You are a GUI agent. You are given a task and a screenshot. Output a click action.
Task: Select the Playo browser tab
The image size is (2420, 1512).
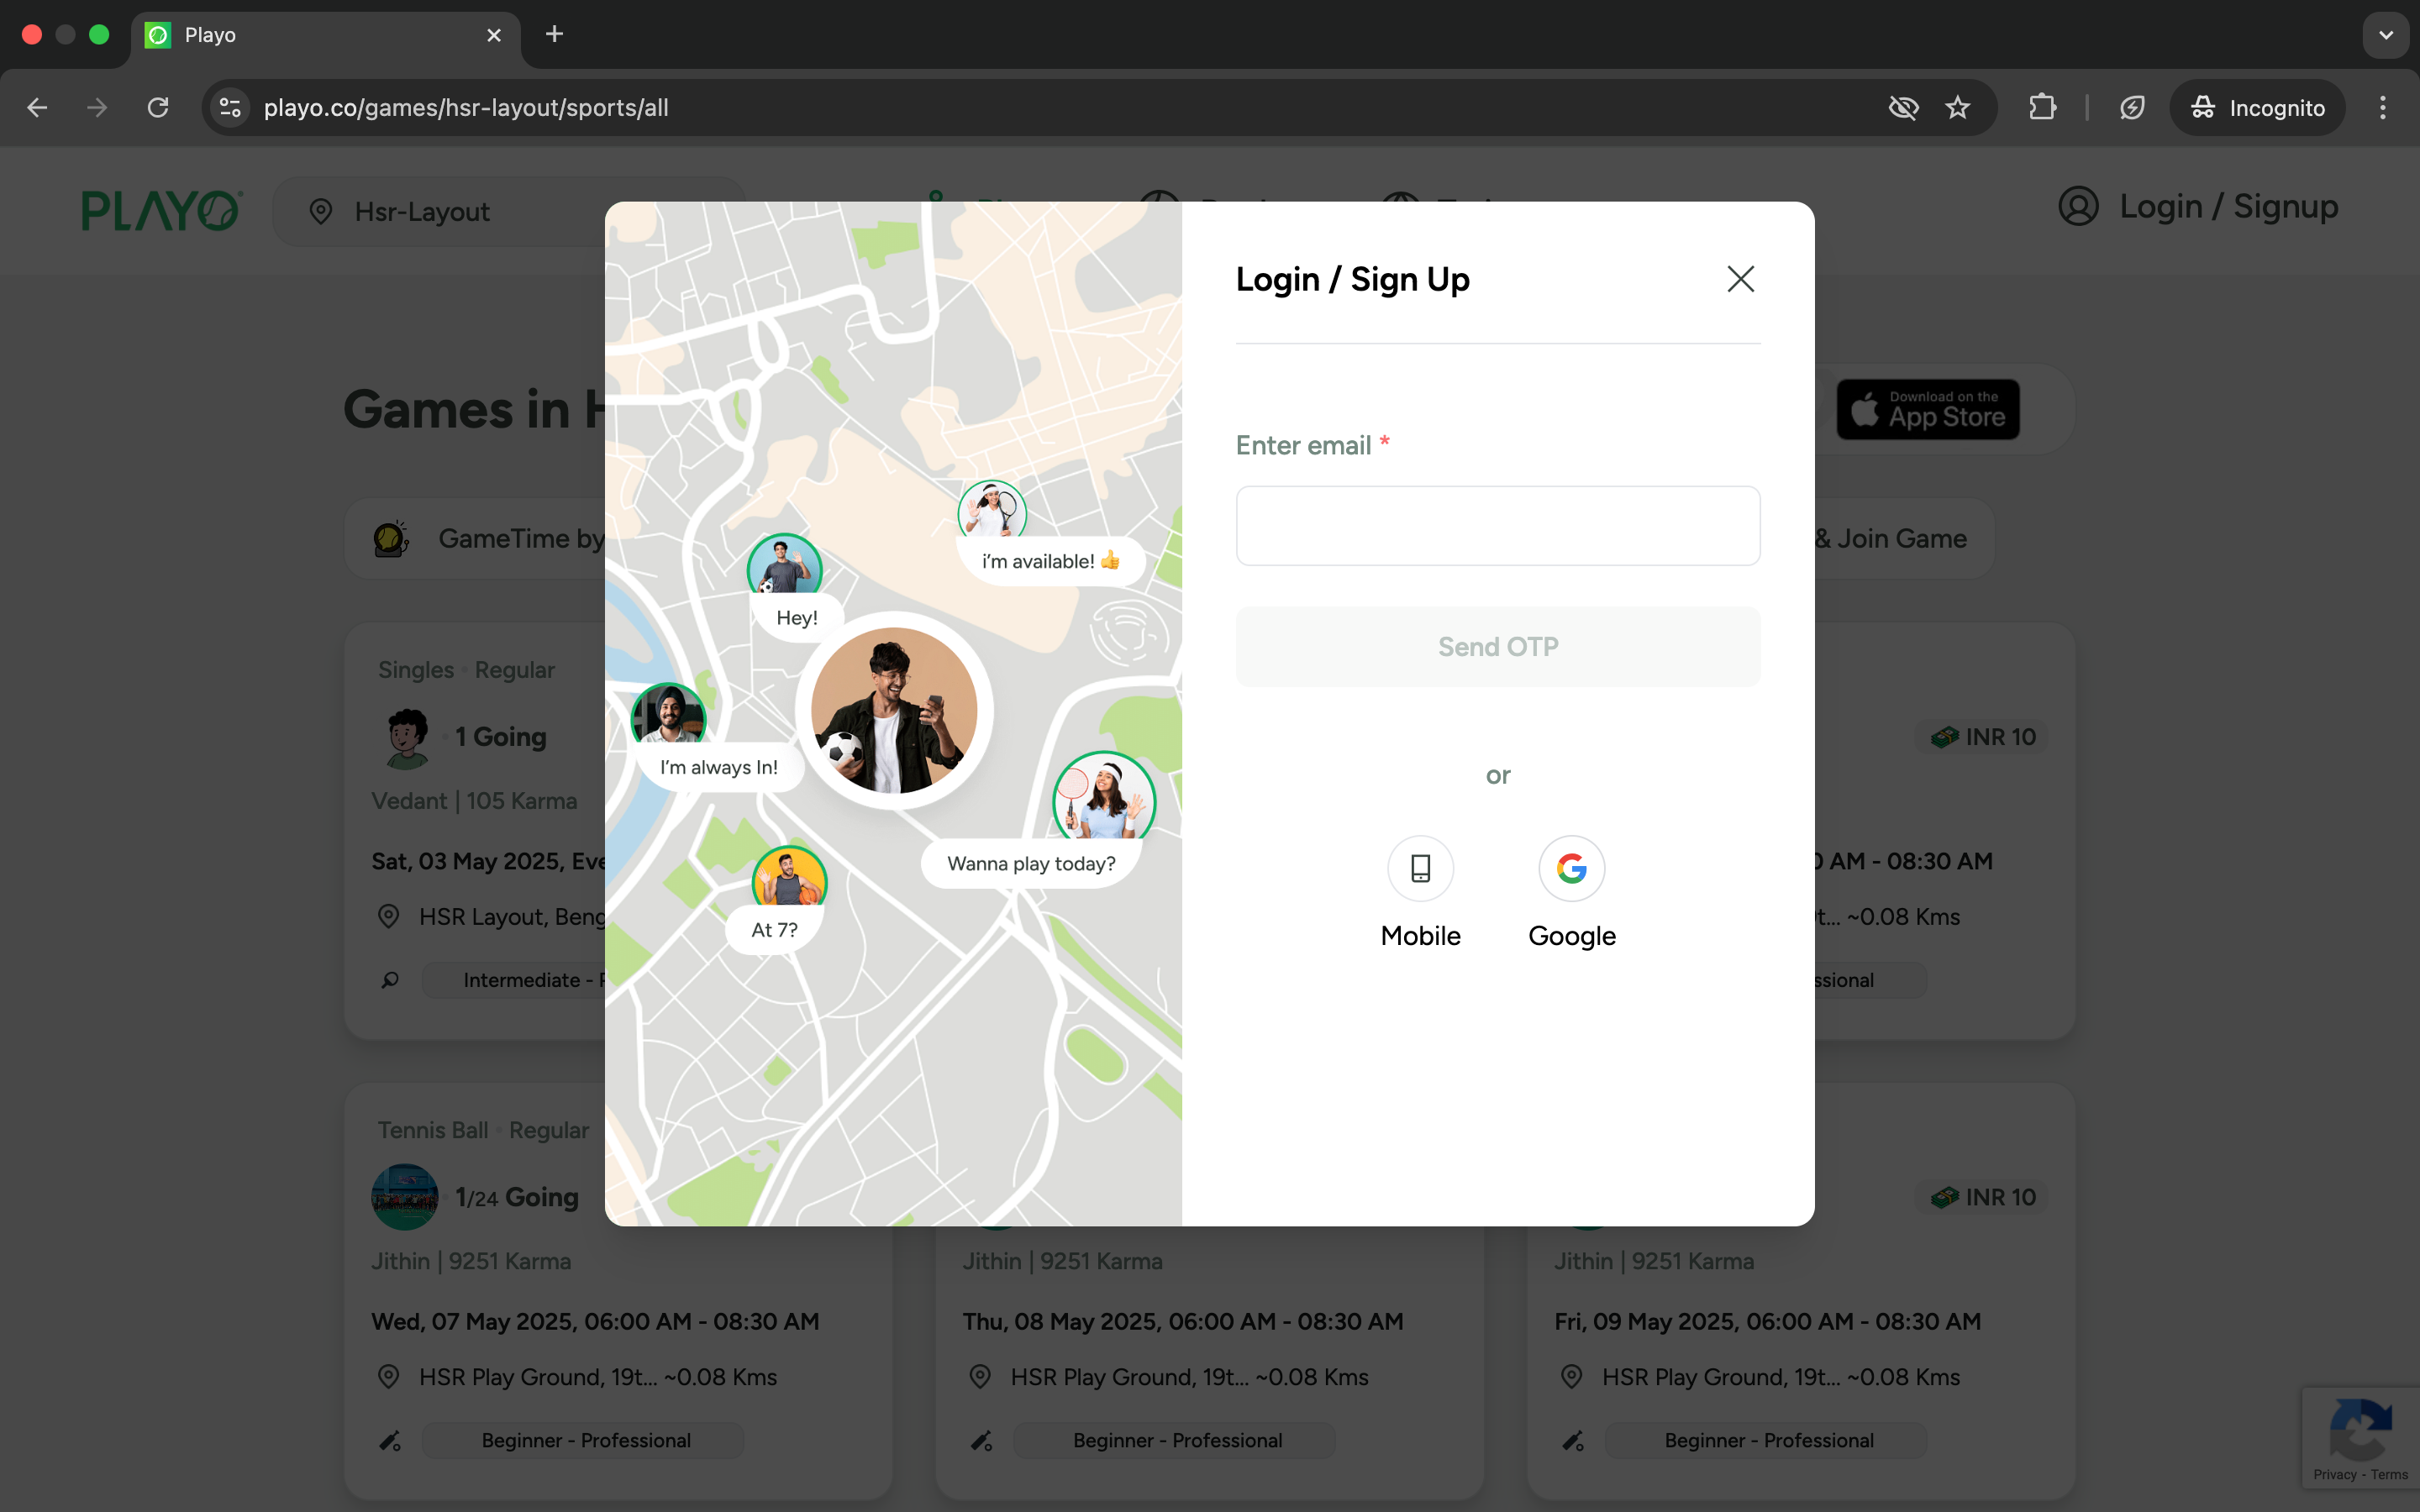[325, 35]
